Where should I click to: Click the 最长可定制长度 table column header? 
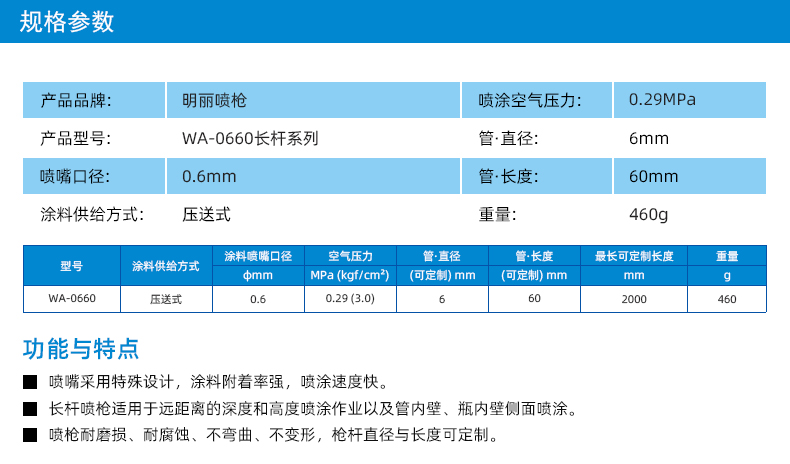click(x=634, y=256)
